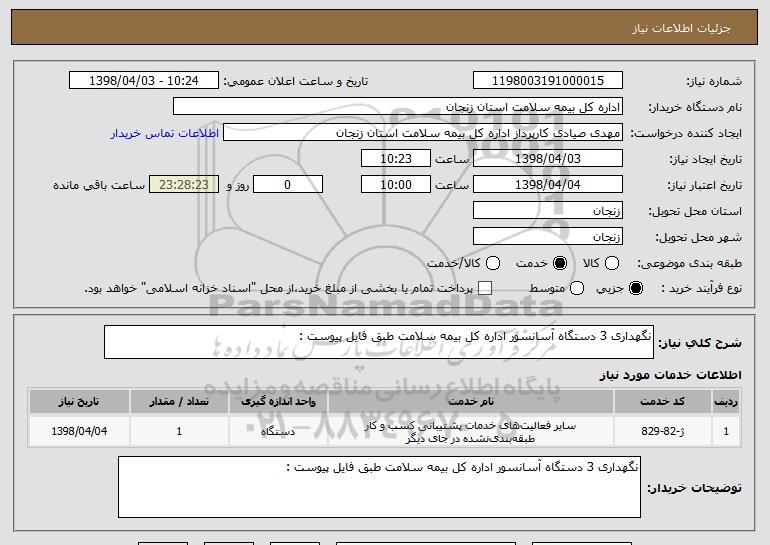Click the جزئیات اطلاعات نیاز header title
Image resolution: width=770 pixels, height=545 pixels.
[x=681, y=28]
